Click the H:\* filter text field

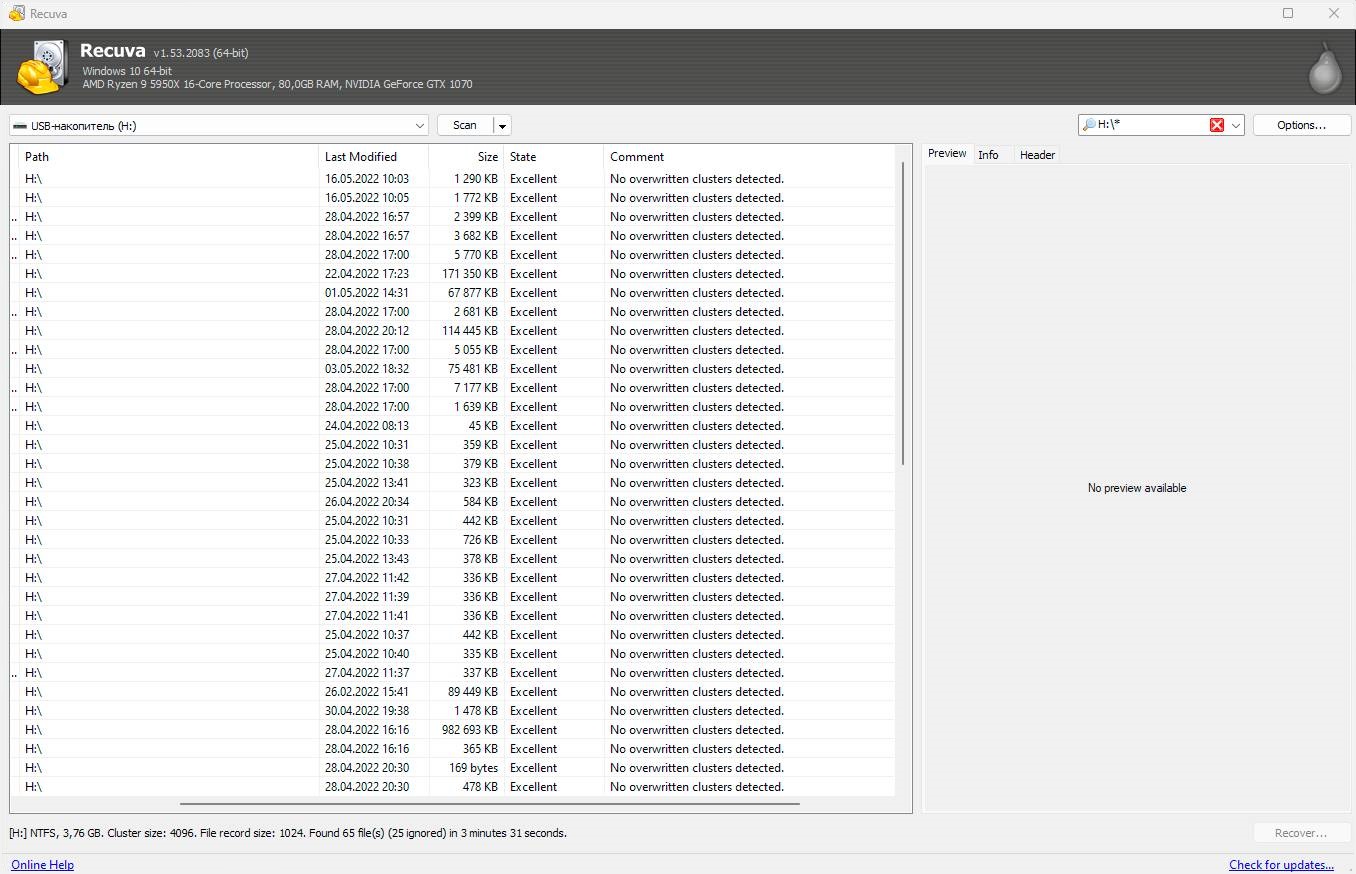[1152, 125]
